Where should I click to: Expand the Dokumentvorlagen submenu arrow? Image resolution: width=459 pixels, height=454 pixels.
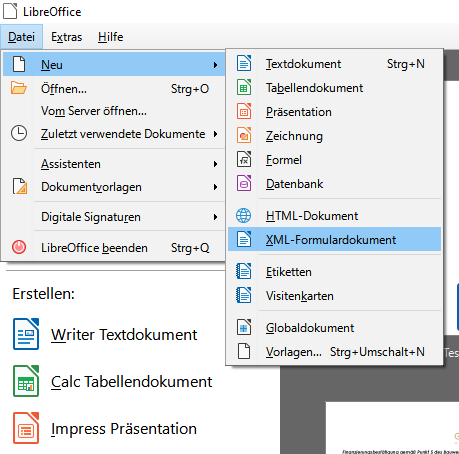point(215,187)
